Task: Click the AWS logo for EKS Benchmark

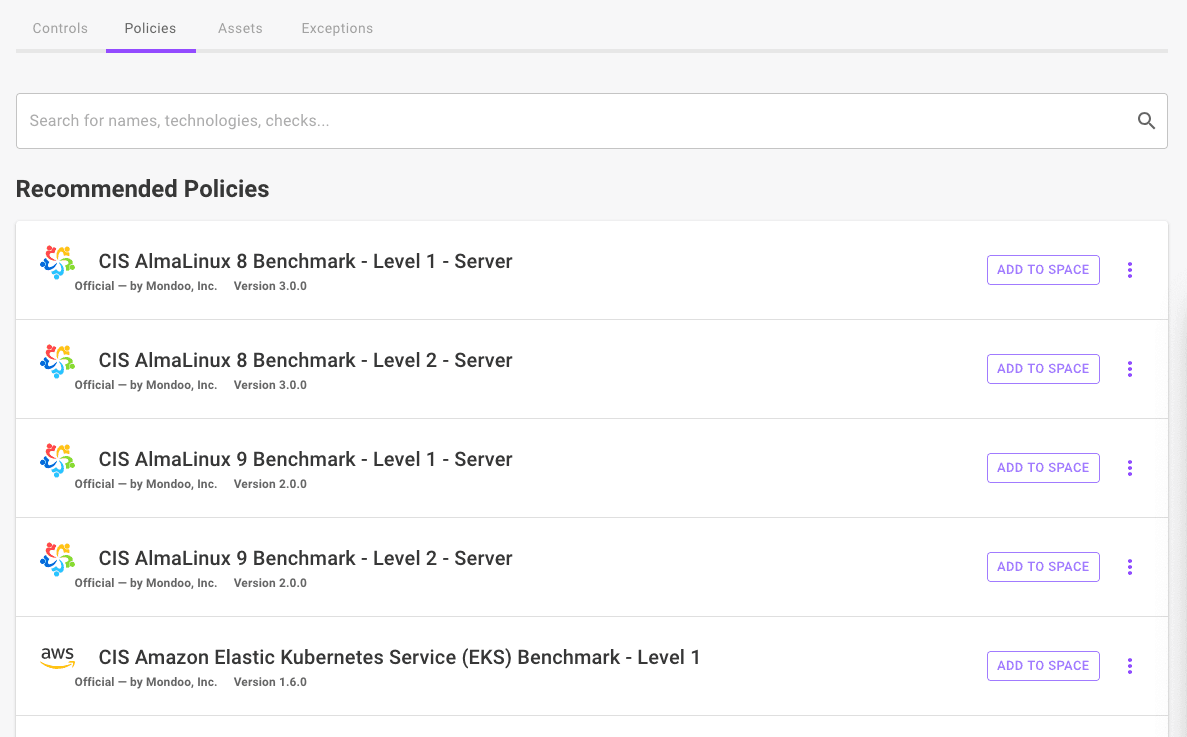Action: [57, 658]
